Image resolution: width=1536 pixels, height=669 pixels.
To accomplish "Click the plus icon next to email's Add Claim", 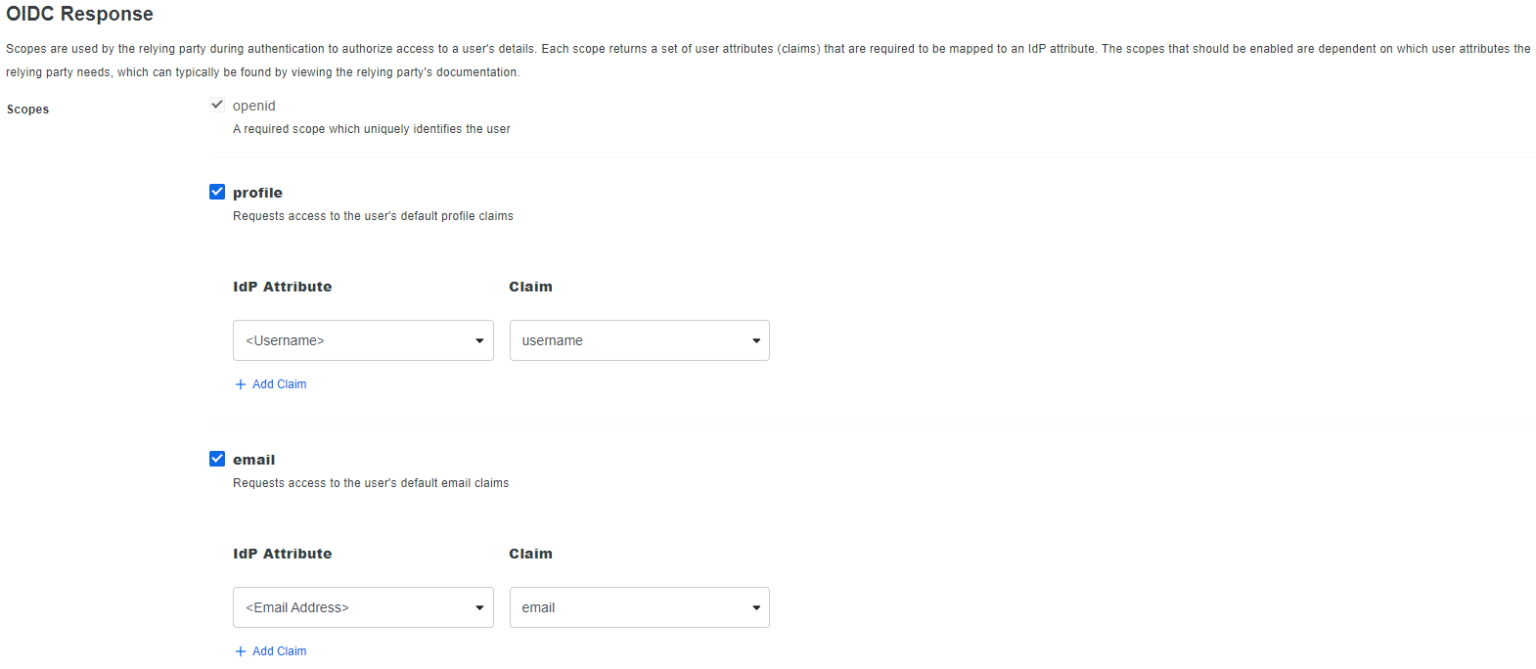I will 240,651.
